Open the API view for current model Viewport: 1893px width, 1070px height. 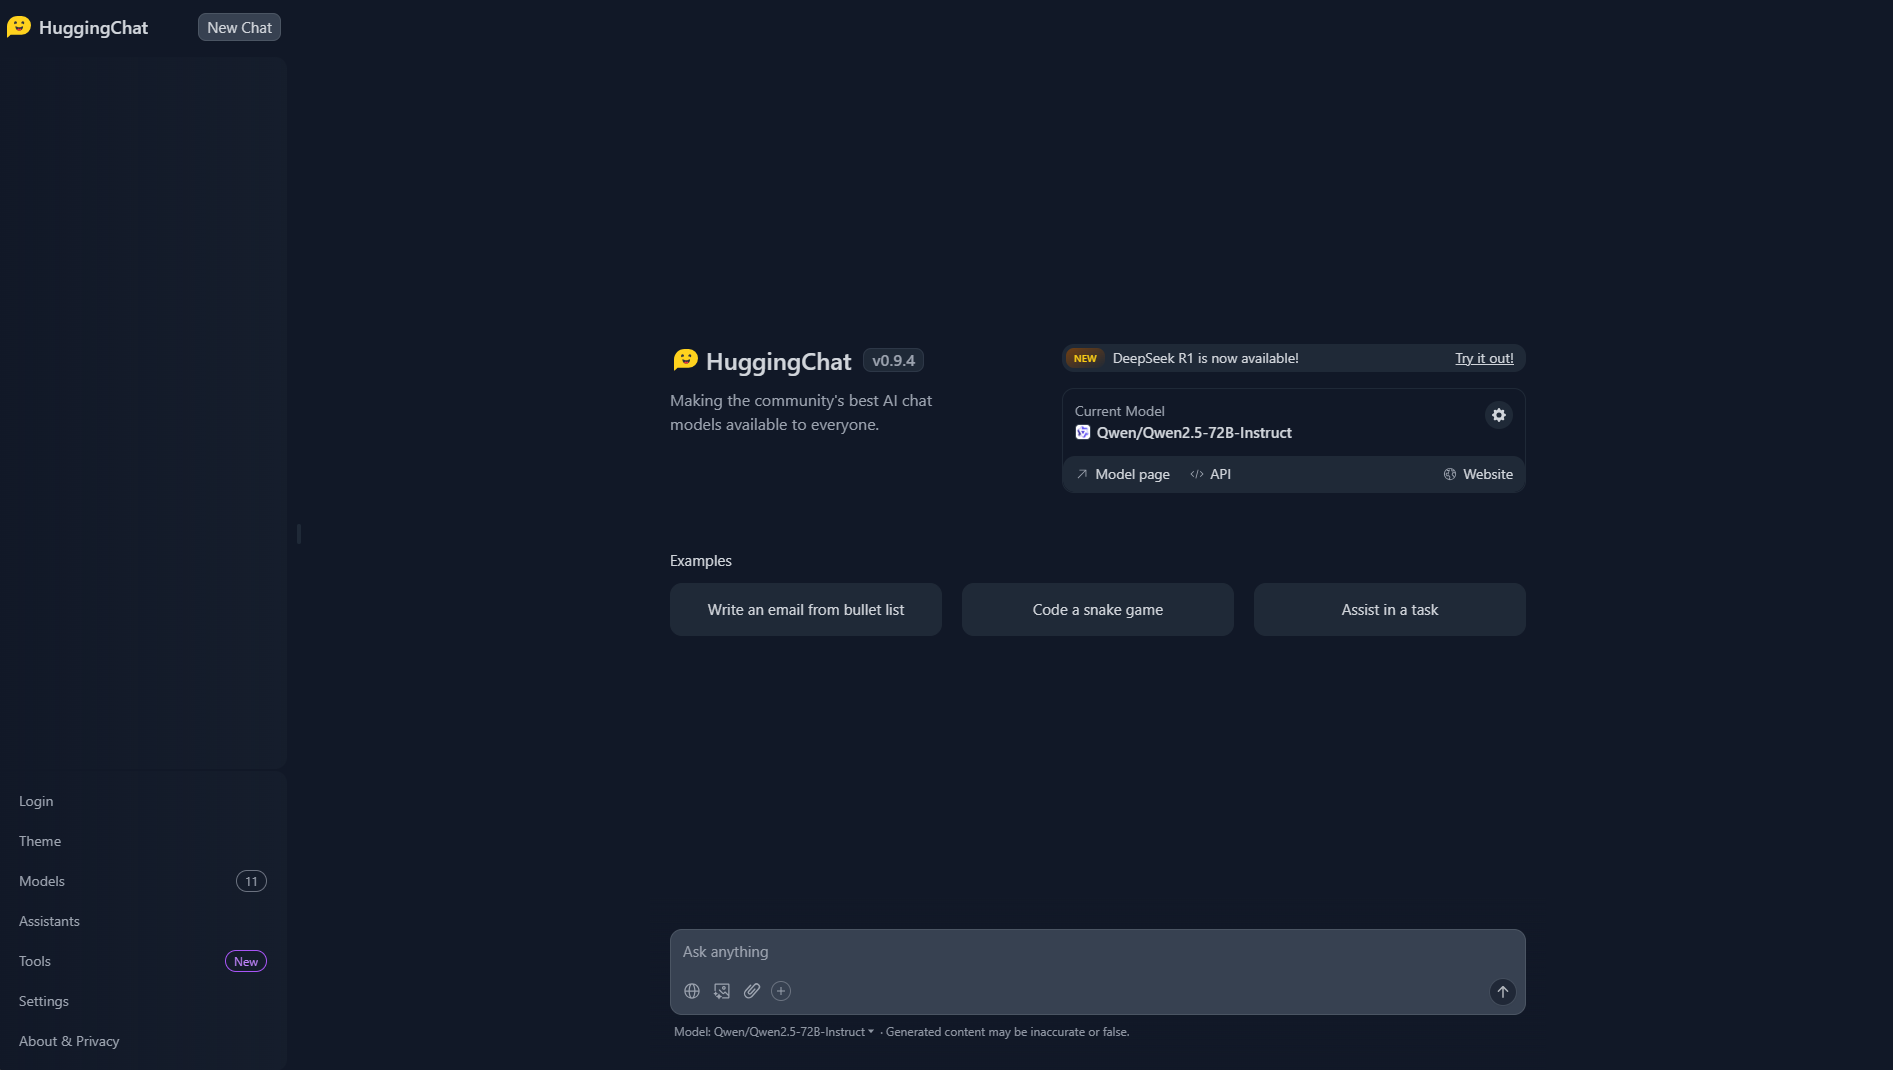(1210, 474)
